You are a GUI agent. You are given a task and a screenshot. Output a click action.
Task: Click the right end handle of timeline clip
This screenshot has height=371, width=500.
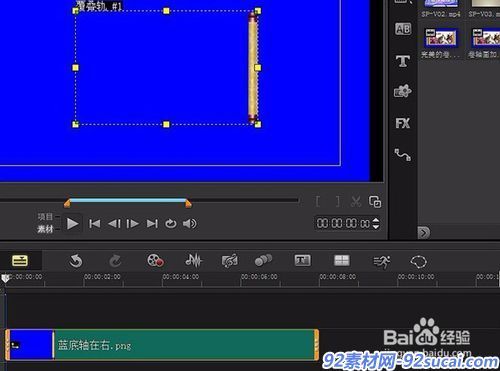316,345
